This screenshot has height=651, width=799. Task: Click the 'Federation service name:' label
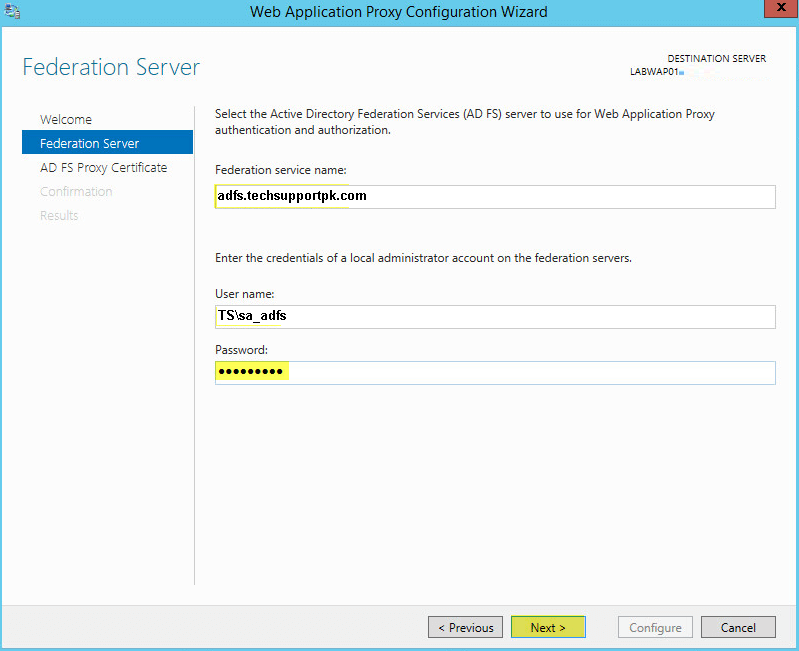pos(280,170)
